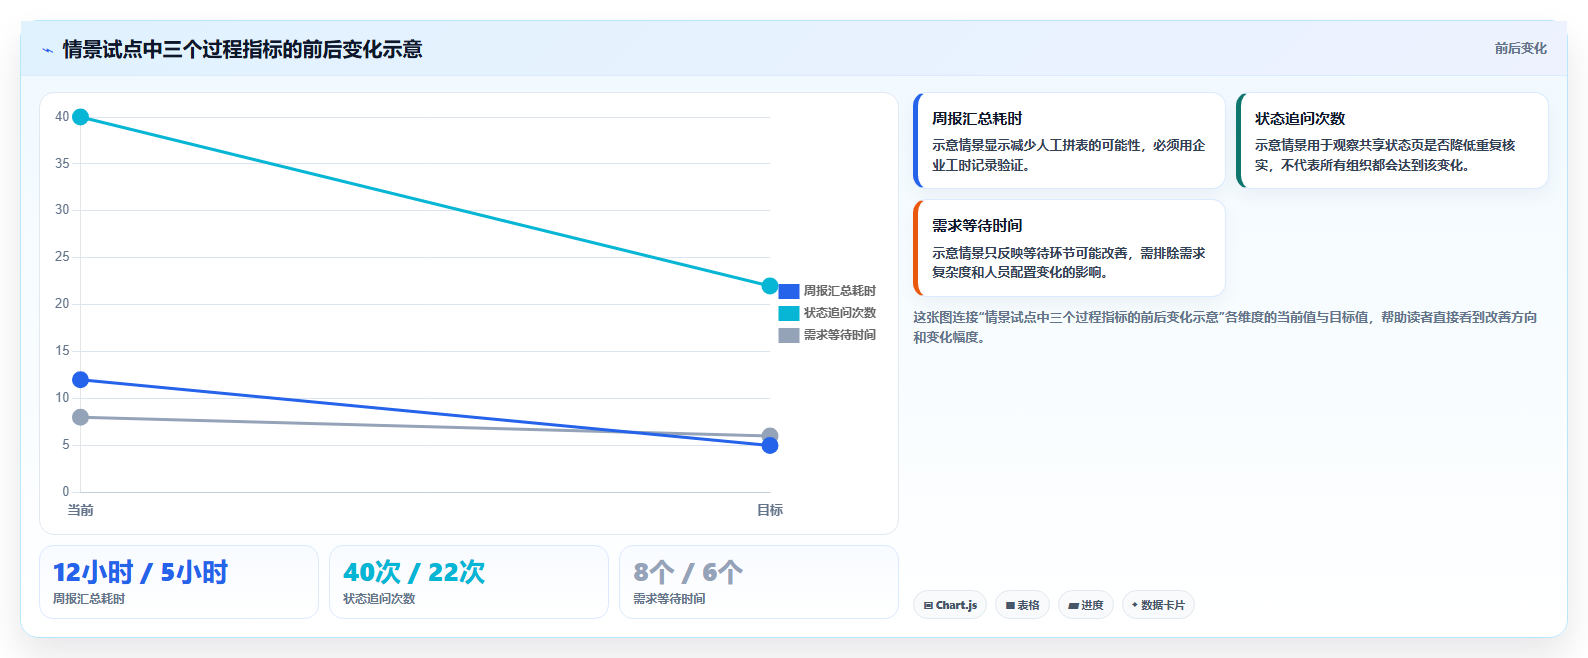Select the 状态追问次数 description card heading
The image size is (1588, 658).
click(1300, 118)
